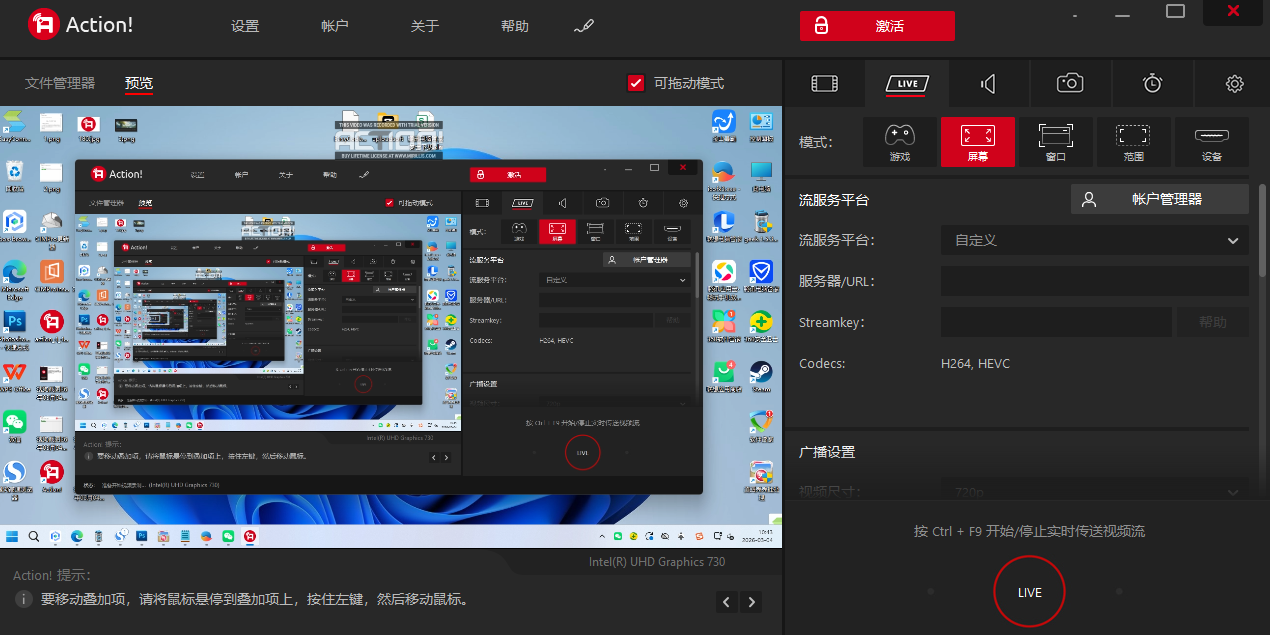Choose the 范围 region capture mode
The width and height of the screenshot is (1270, 635).
[x=1133, y=142]
